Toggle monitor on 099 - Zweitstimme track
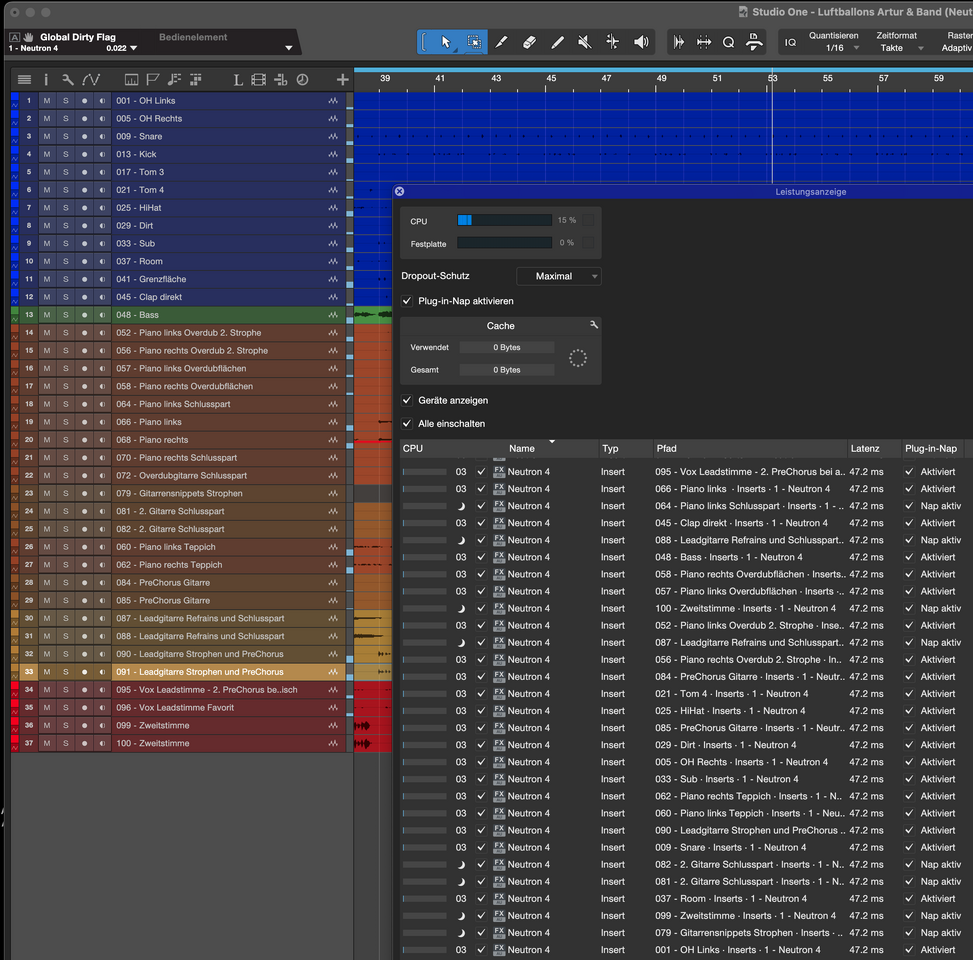Screen dimensions: 973x960 point(102,725)
